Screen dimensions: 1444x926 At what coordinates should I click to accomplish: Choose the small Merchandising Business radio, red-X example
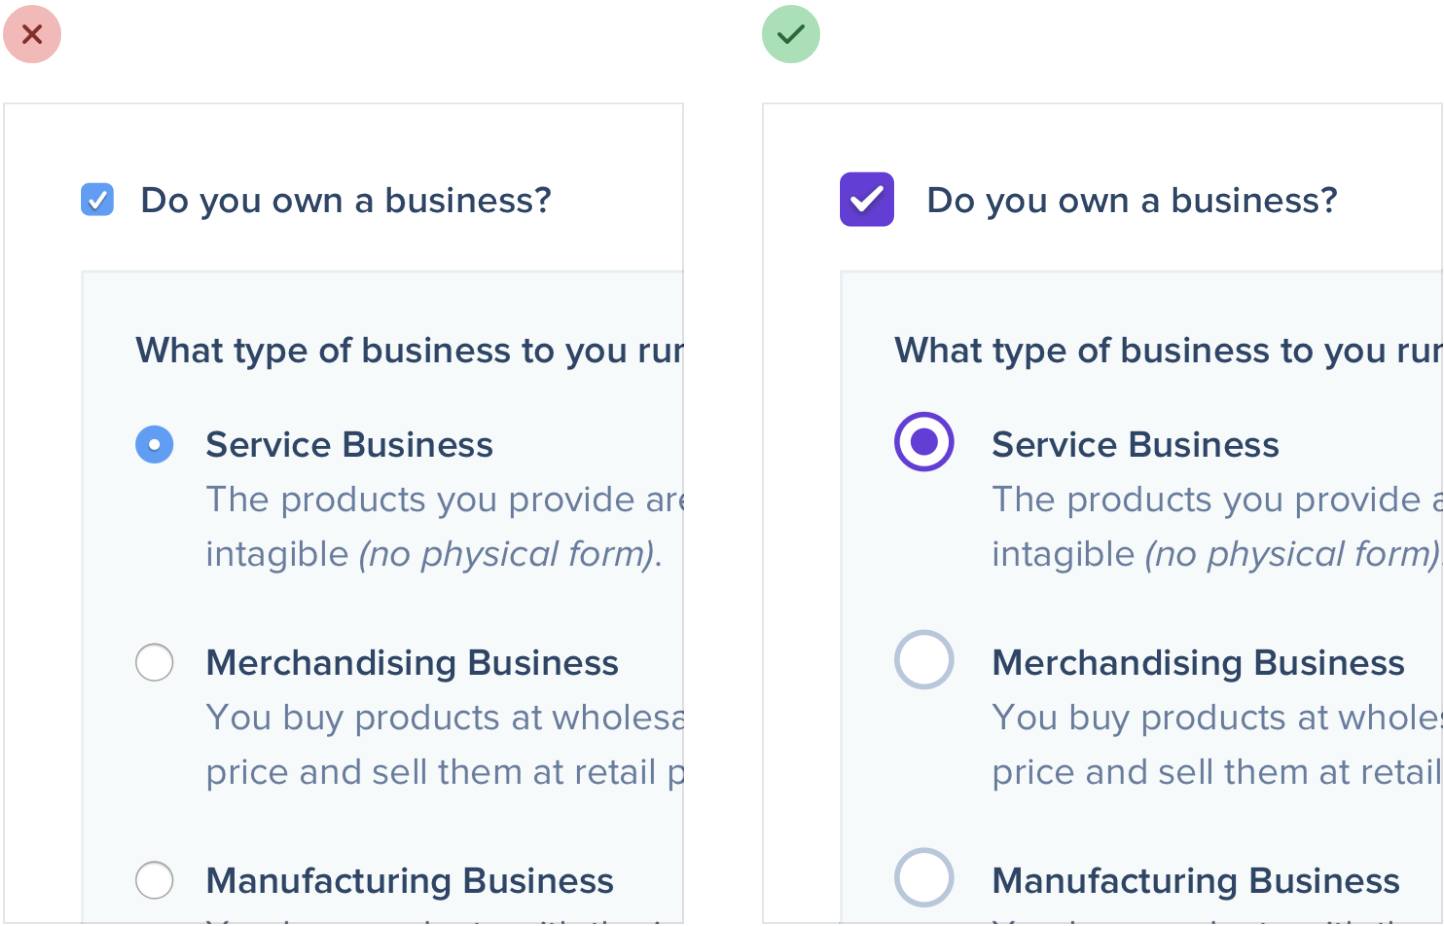click(154, 662)
